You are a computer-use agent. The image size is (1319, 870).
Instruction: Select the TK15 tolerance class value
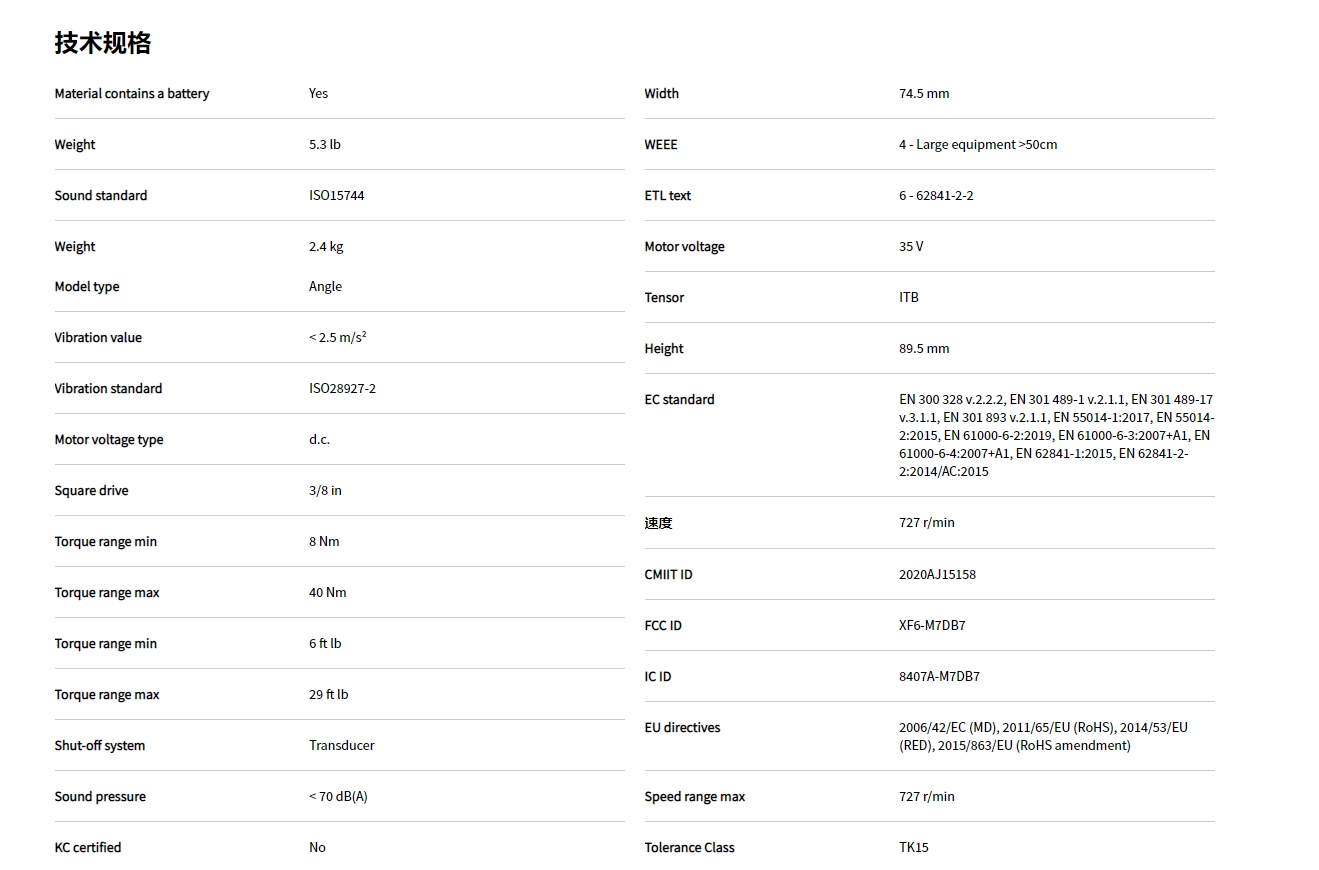(x=914, y=848)
